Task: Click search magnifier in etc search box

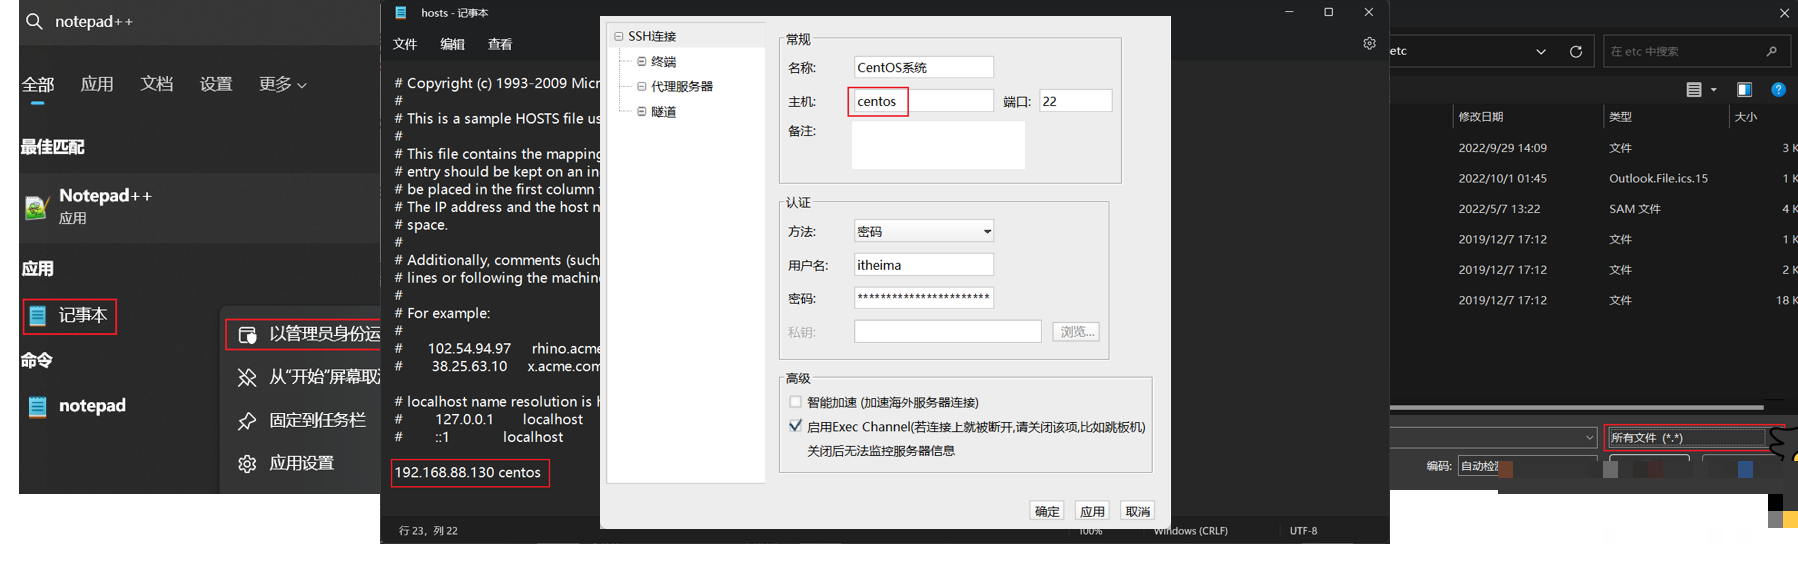Action: (1771, 51)
